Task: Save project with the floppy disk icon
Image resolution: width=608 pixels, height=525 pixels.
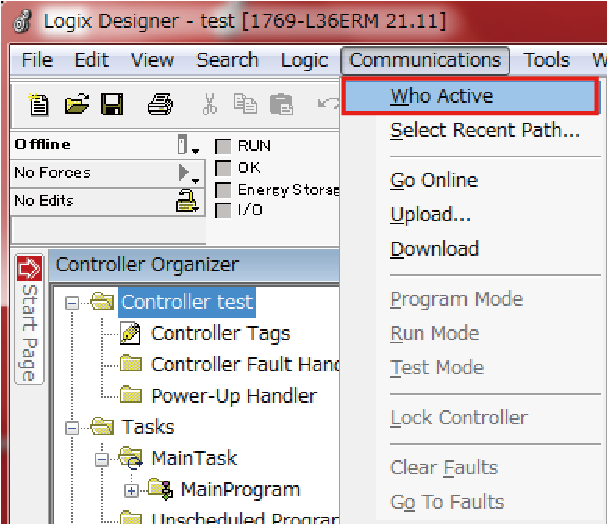Action: pyautogui.click(x=112, y=103)
